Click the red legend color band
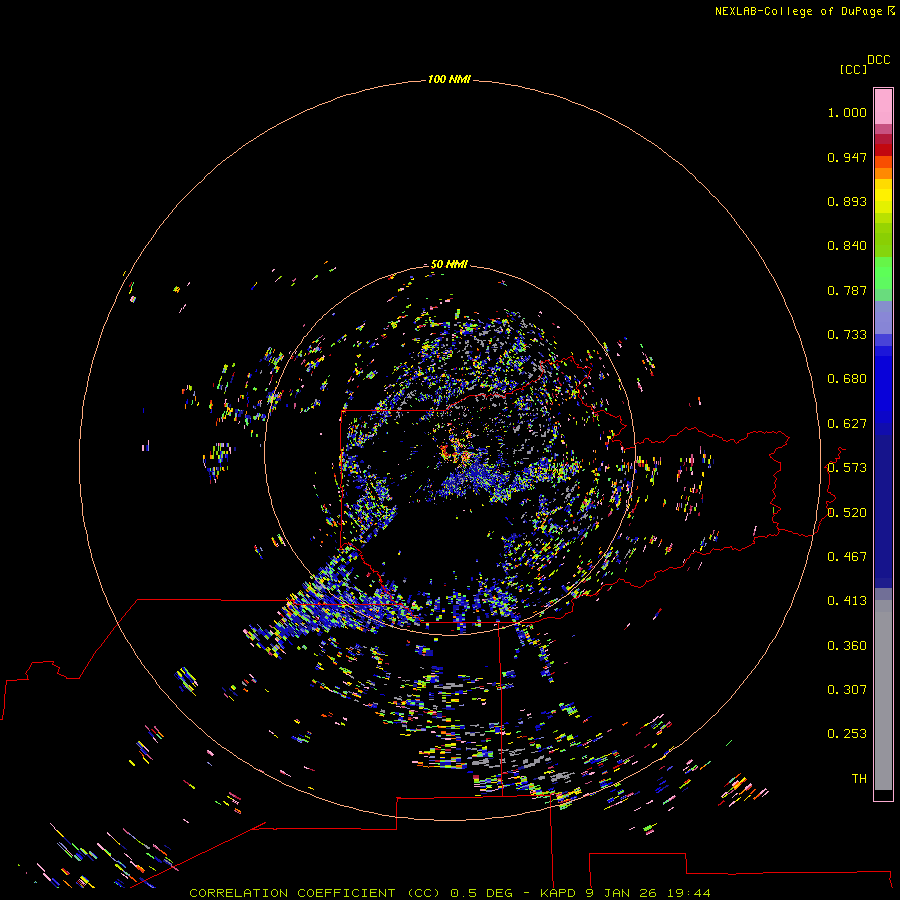 coord(883,150)
